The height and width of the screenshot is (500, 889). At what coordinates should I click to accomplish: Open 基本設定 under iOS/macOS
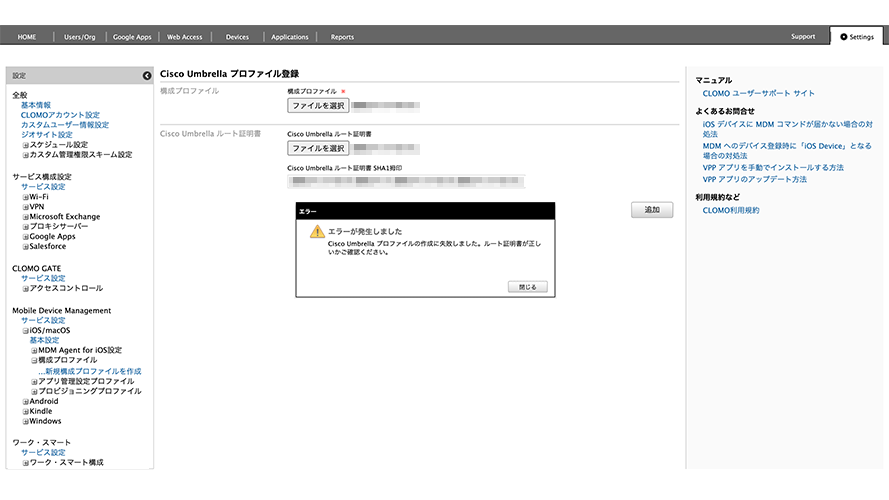click(x=44, y=340)
